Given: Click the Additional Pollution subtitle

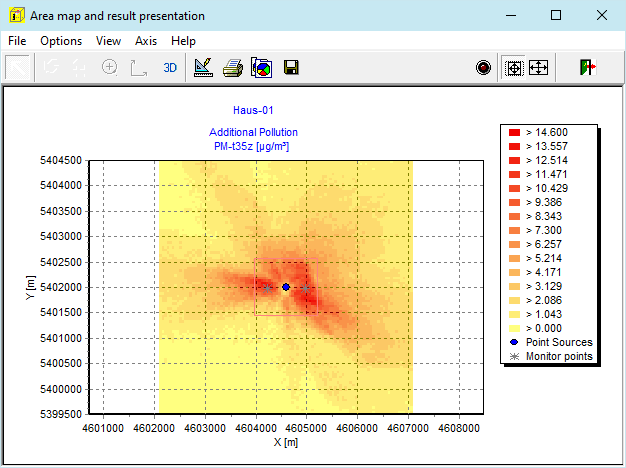Looking at the screenshot, I should [x=253, y=132].
